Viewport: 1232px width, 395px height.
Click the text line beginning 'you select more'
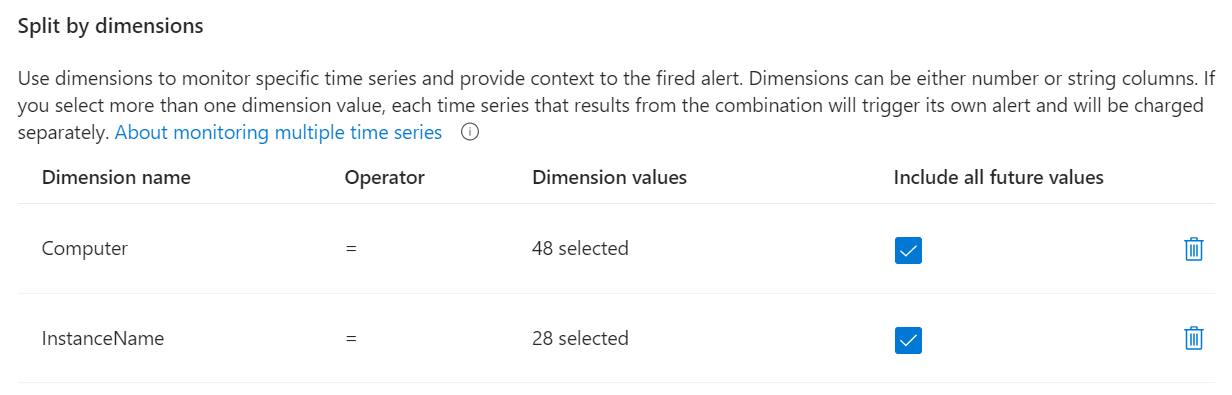(x=610, y=105)
